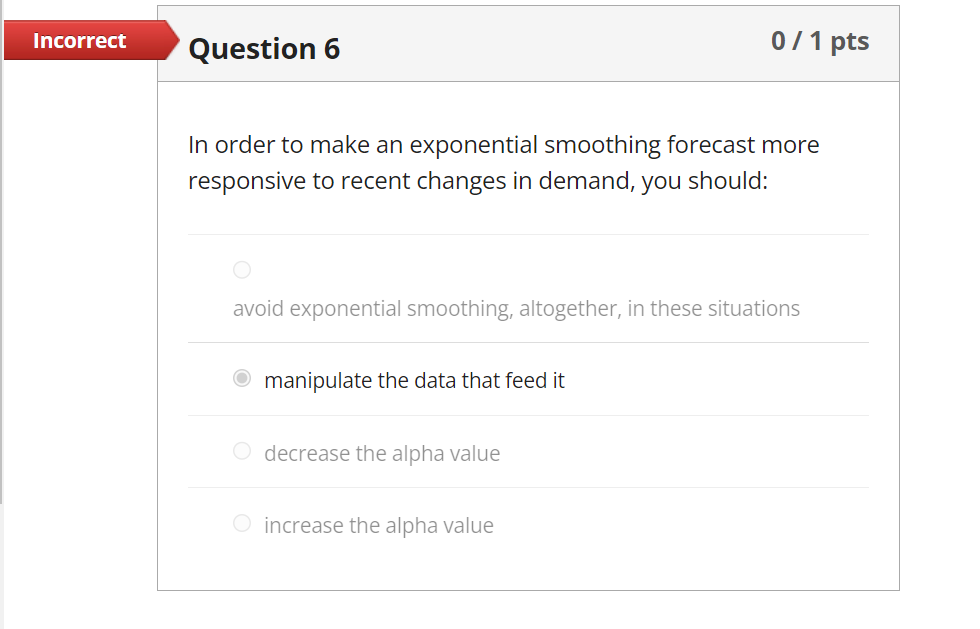Click the 'Question 6' heading
The width and height of the screenshot is (980, 629).
click(264, 48)
